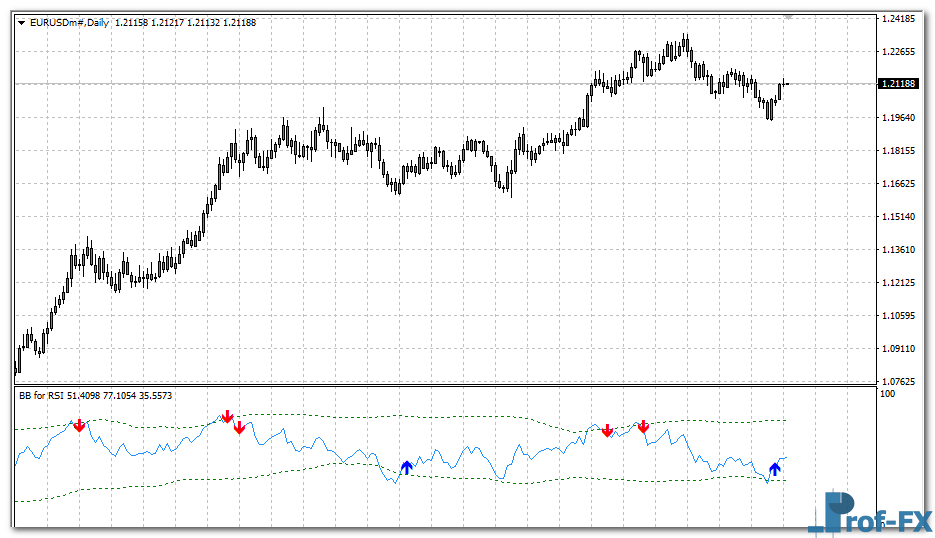This screenshot has height=538, width=935.
Task: Click the rightmost blue up arrow signal
Action: coord(774,468)
